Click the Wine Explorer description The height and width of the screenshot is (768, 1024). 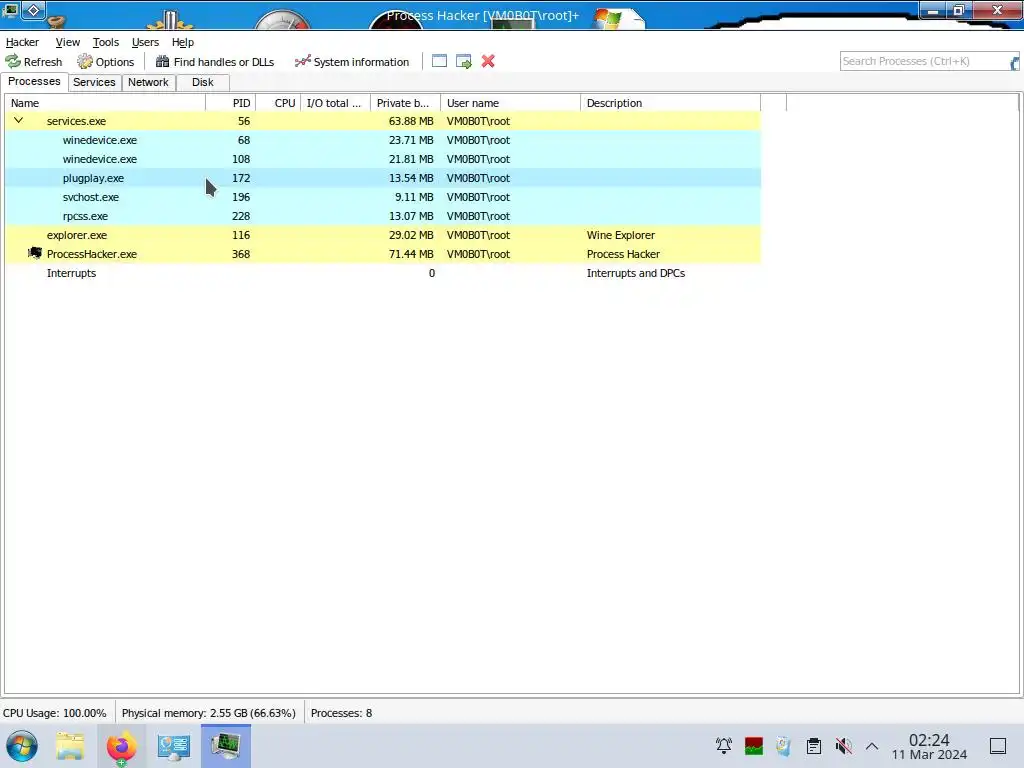point(620,235)
